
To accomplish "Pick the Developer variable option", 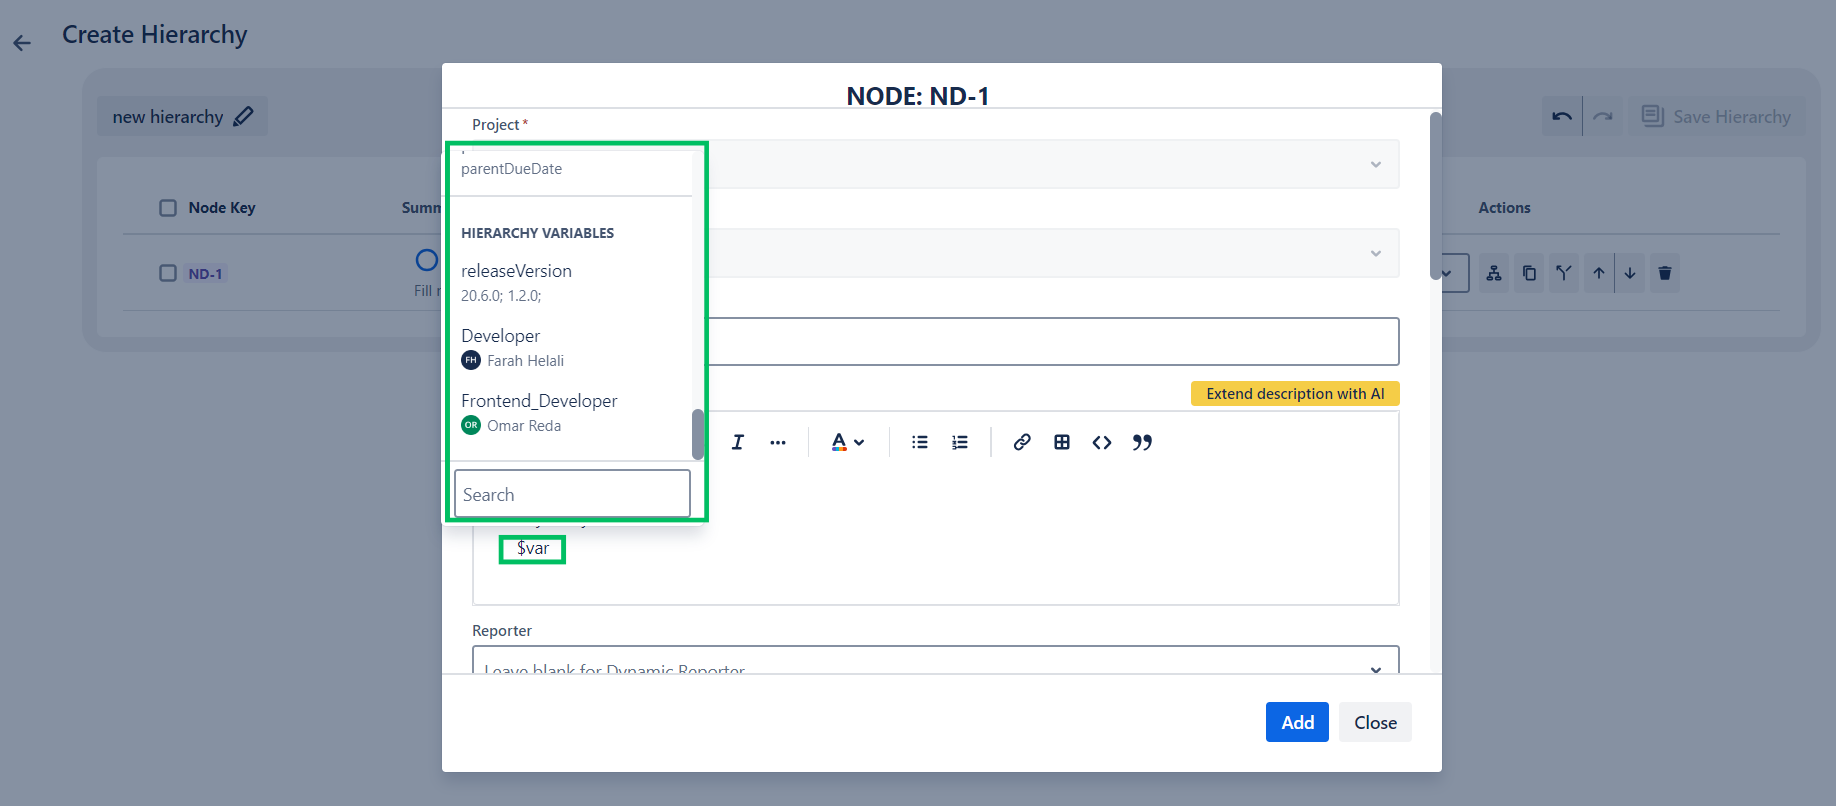I will (x=500, y=336).
